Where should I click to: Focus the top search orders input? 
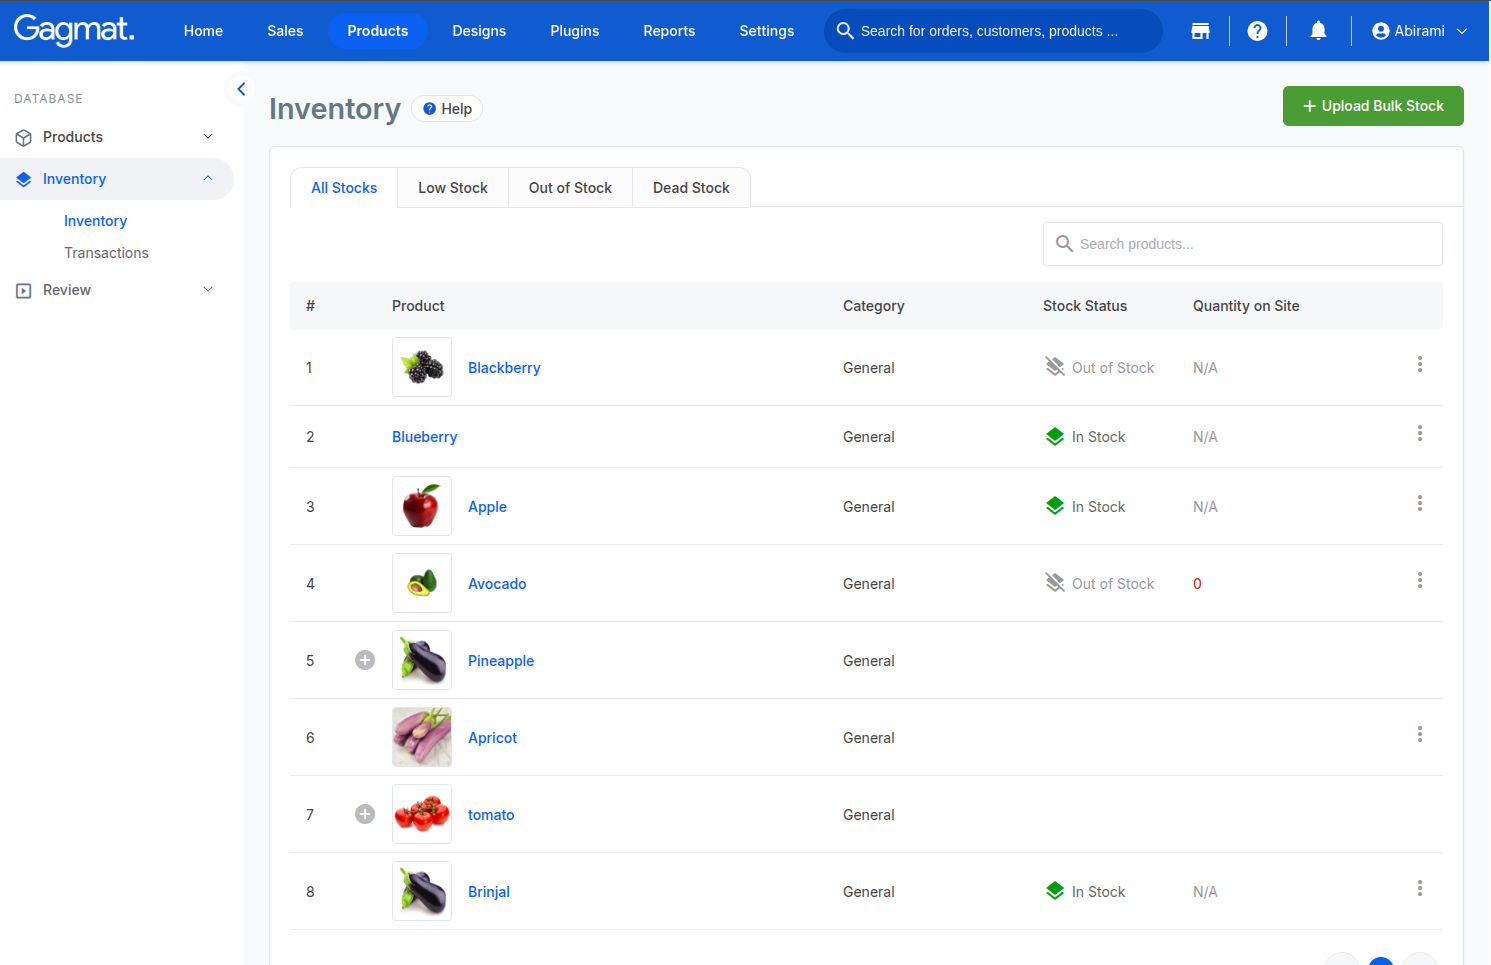993,31
